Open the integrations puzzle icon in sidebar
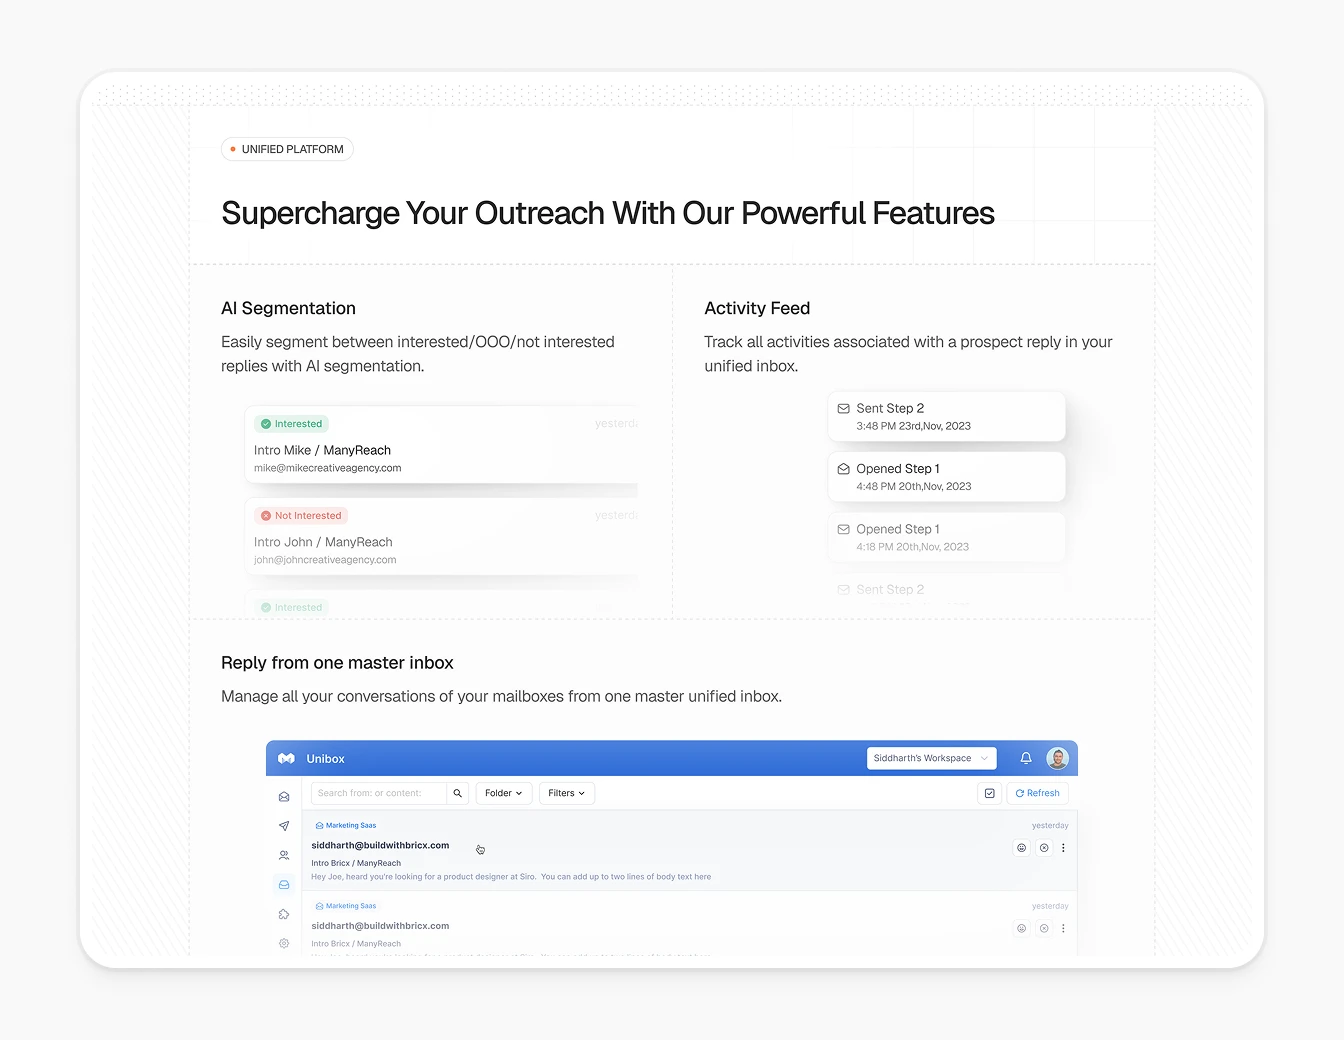The height and width of the screenshot is (1040, 1344). point(284,914)
